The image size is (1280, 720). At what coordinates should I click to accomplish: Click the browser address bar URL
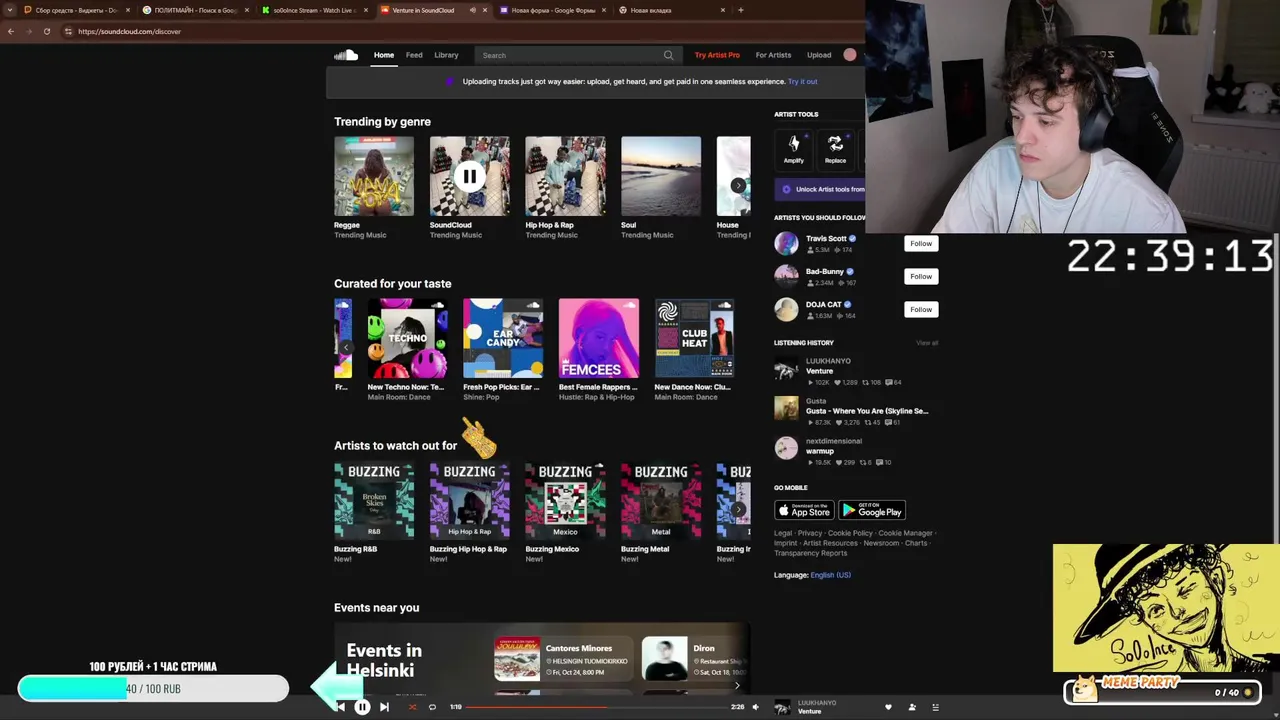(x=129, y=31)
